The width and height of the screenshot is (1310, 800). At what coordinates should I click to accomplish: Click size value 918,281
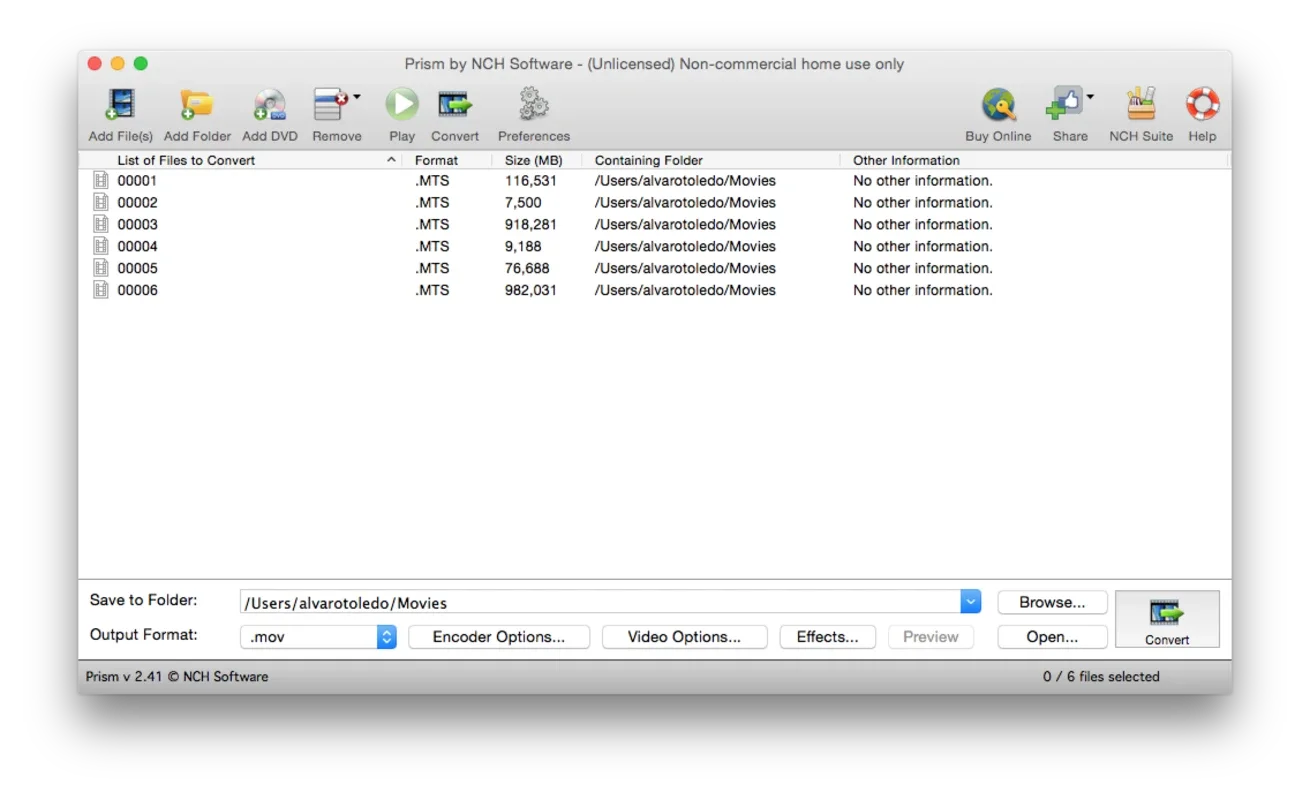(531, 225)
